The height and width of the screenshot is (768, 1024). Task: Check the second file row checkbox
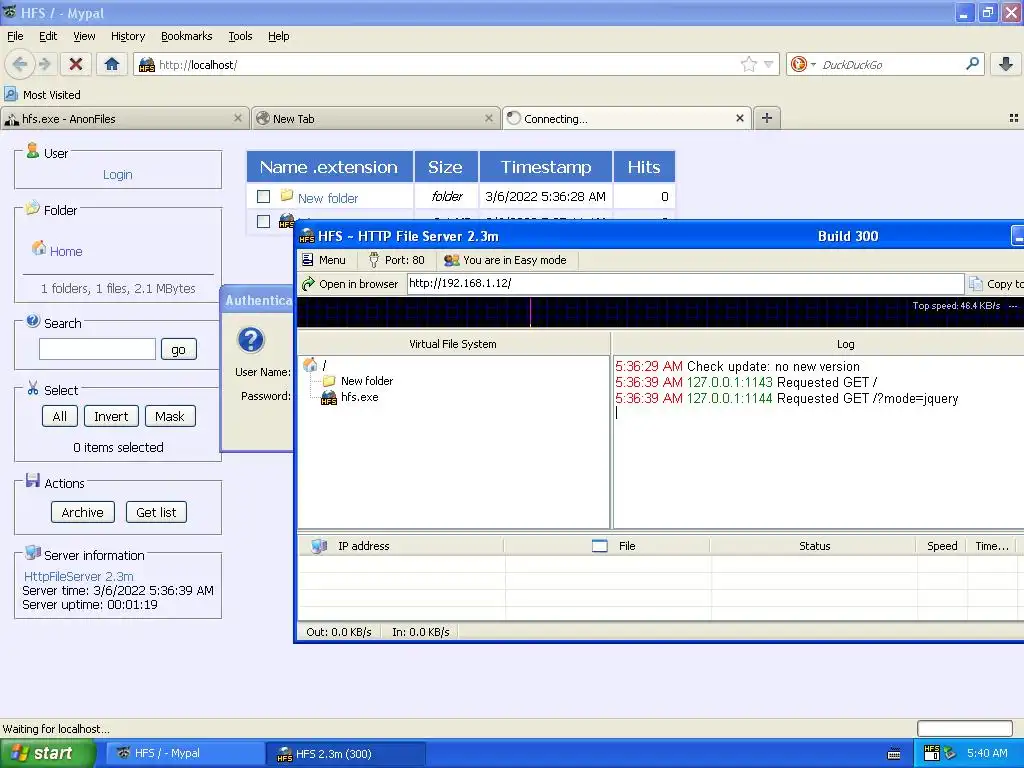263,221
